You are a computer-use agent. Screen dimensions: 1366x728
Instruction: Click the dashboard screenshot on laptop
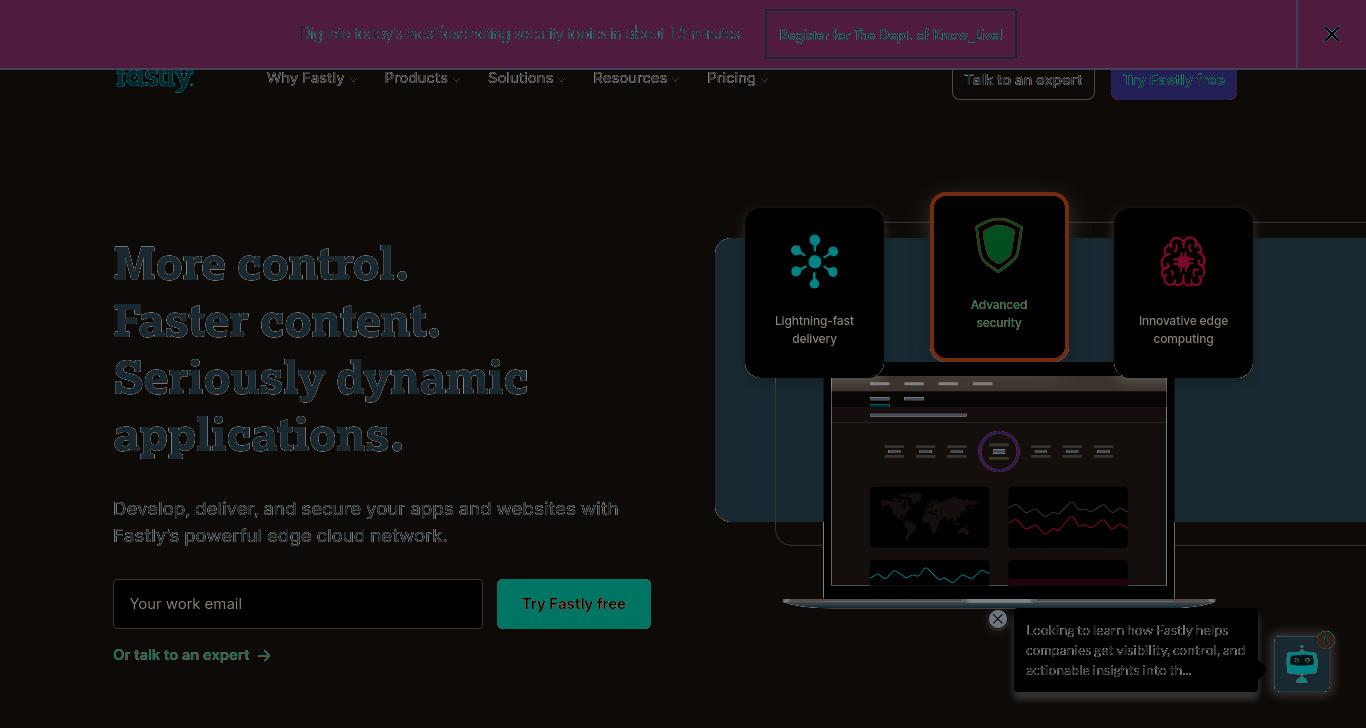(999, 481)
